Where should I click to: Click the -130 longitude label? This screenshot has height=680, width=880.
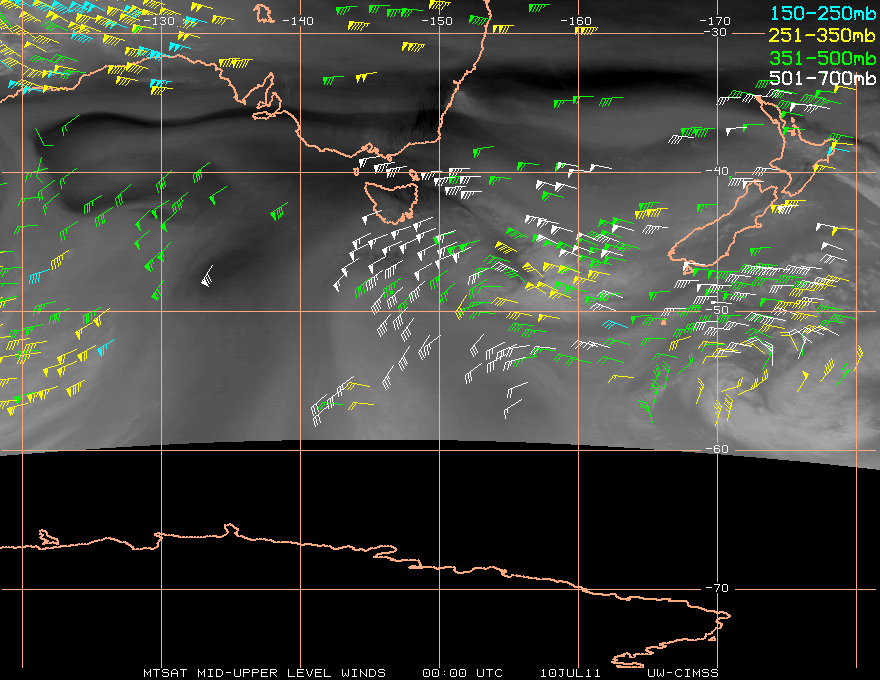[x=159, y=21]
